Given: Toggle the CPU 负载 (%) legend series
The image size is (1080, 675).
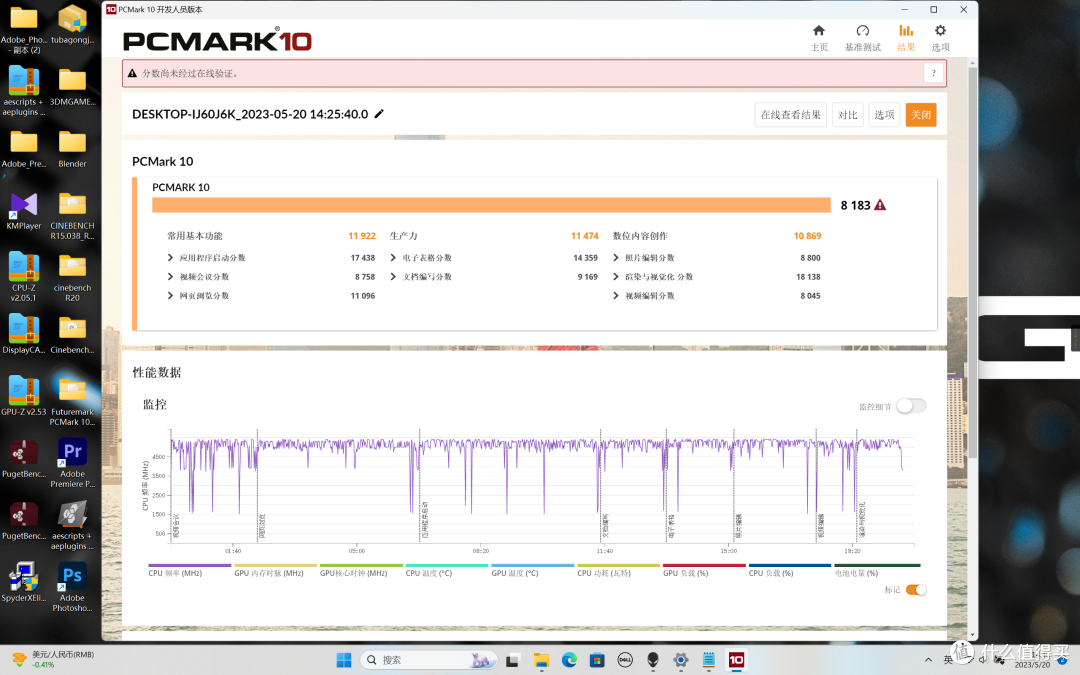Looking at the screenshot, I should [x=790, y=571].
